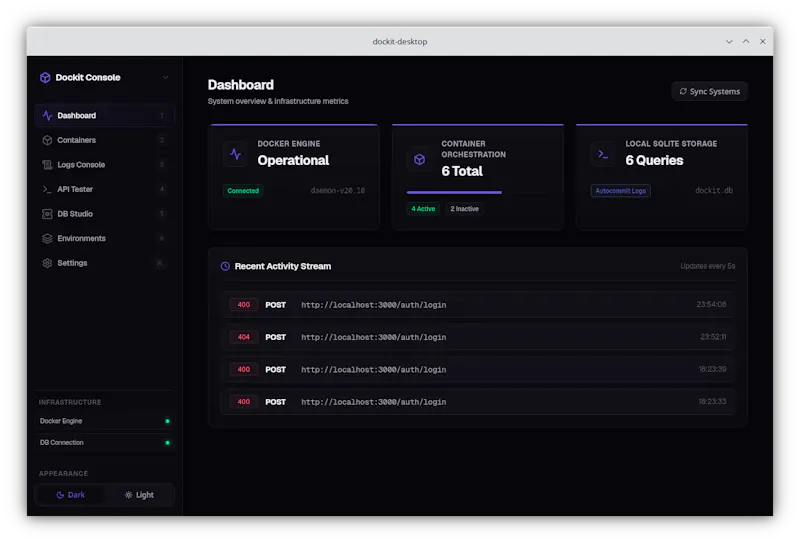Screen dimensions: 800x543
Task: Click the Dashboard page heading
Action: pos(241,85)
